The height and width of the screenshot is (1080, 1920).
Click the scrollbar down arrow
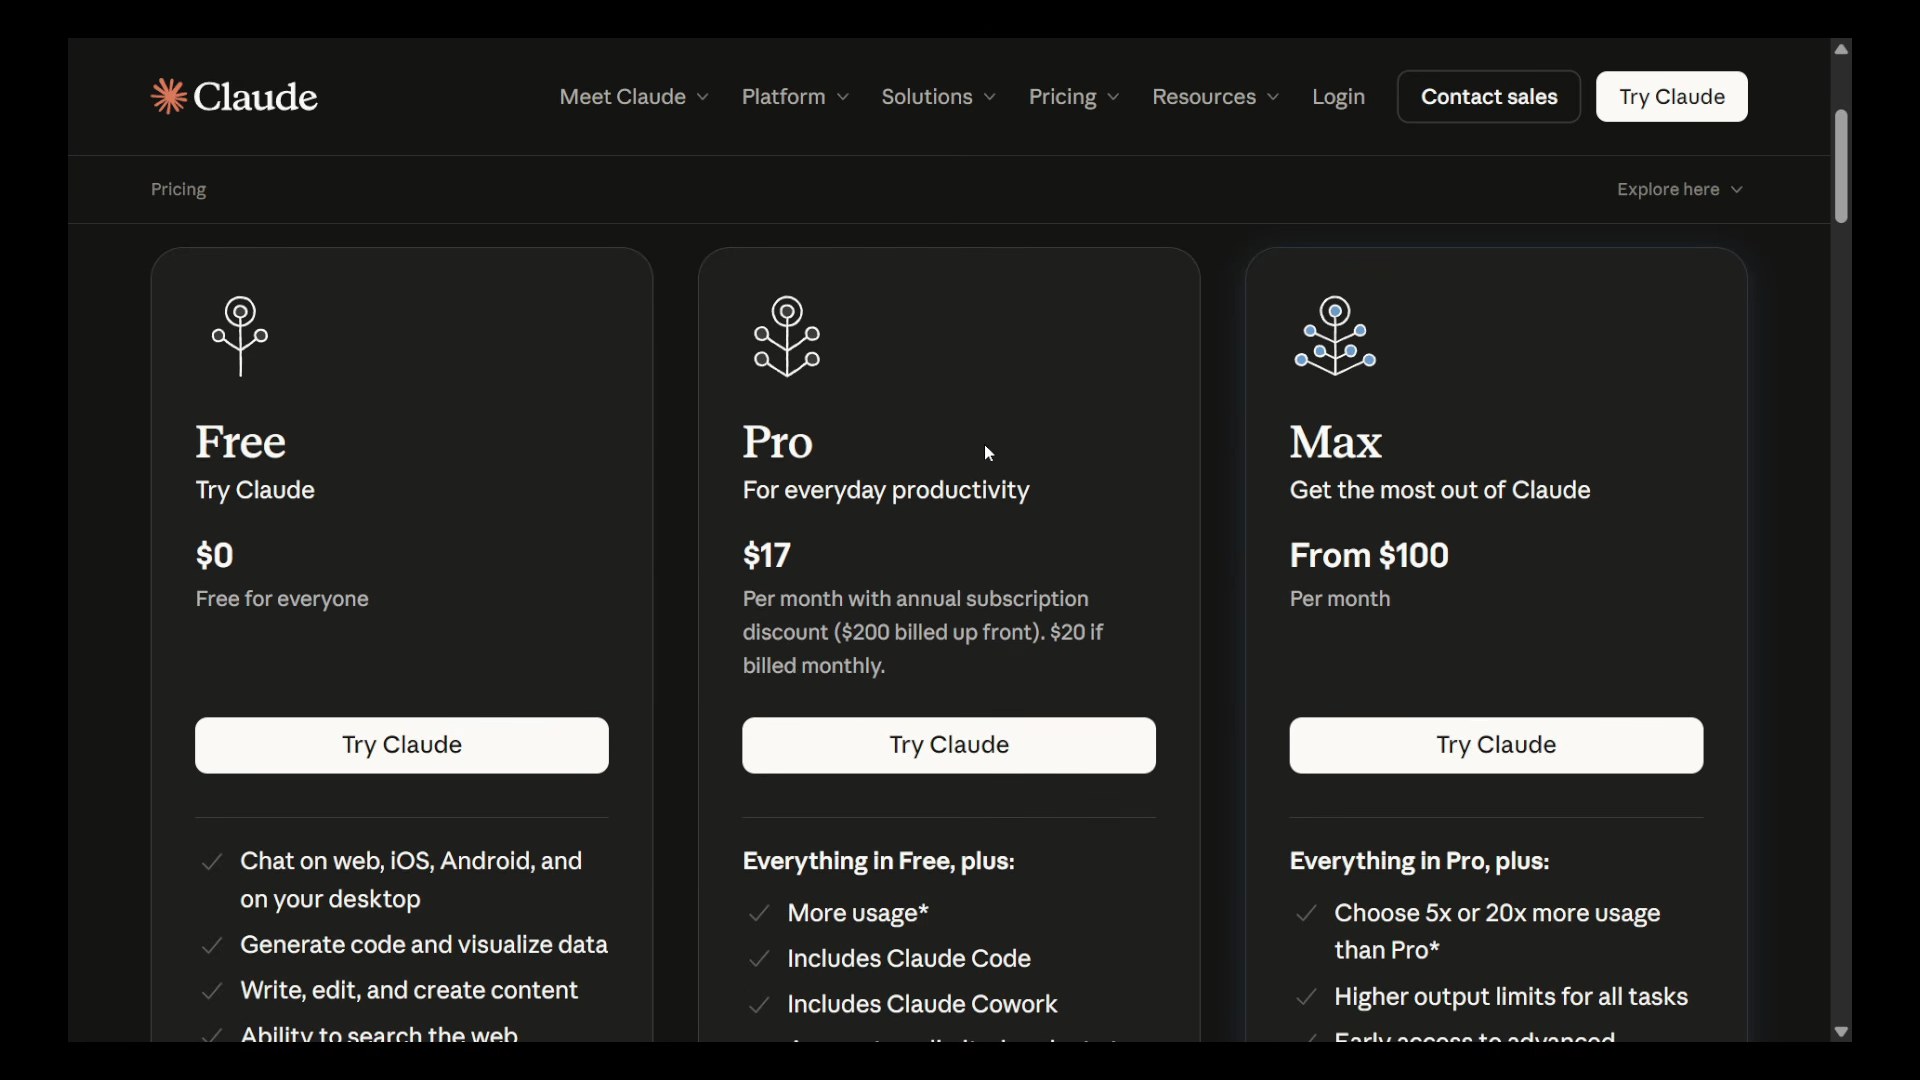[x=1841, y=1032]
